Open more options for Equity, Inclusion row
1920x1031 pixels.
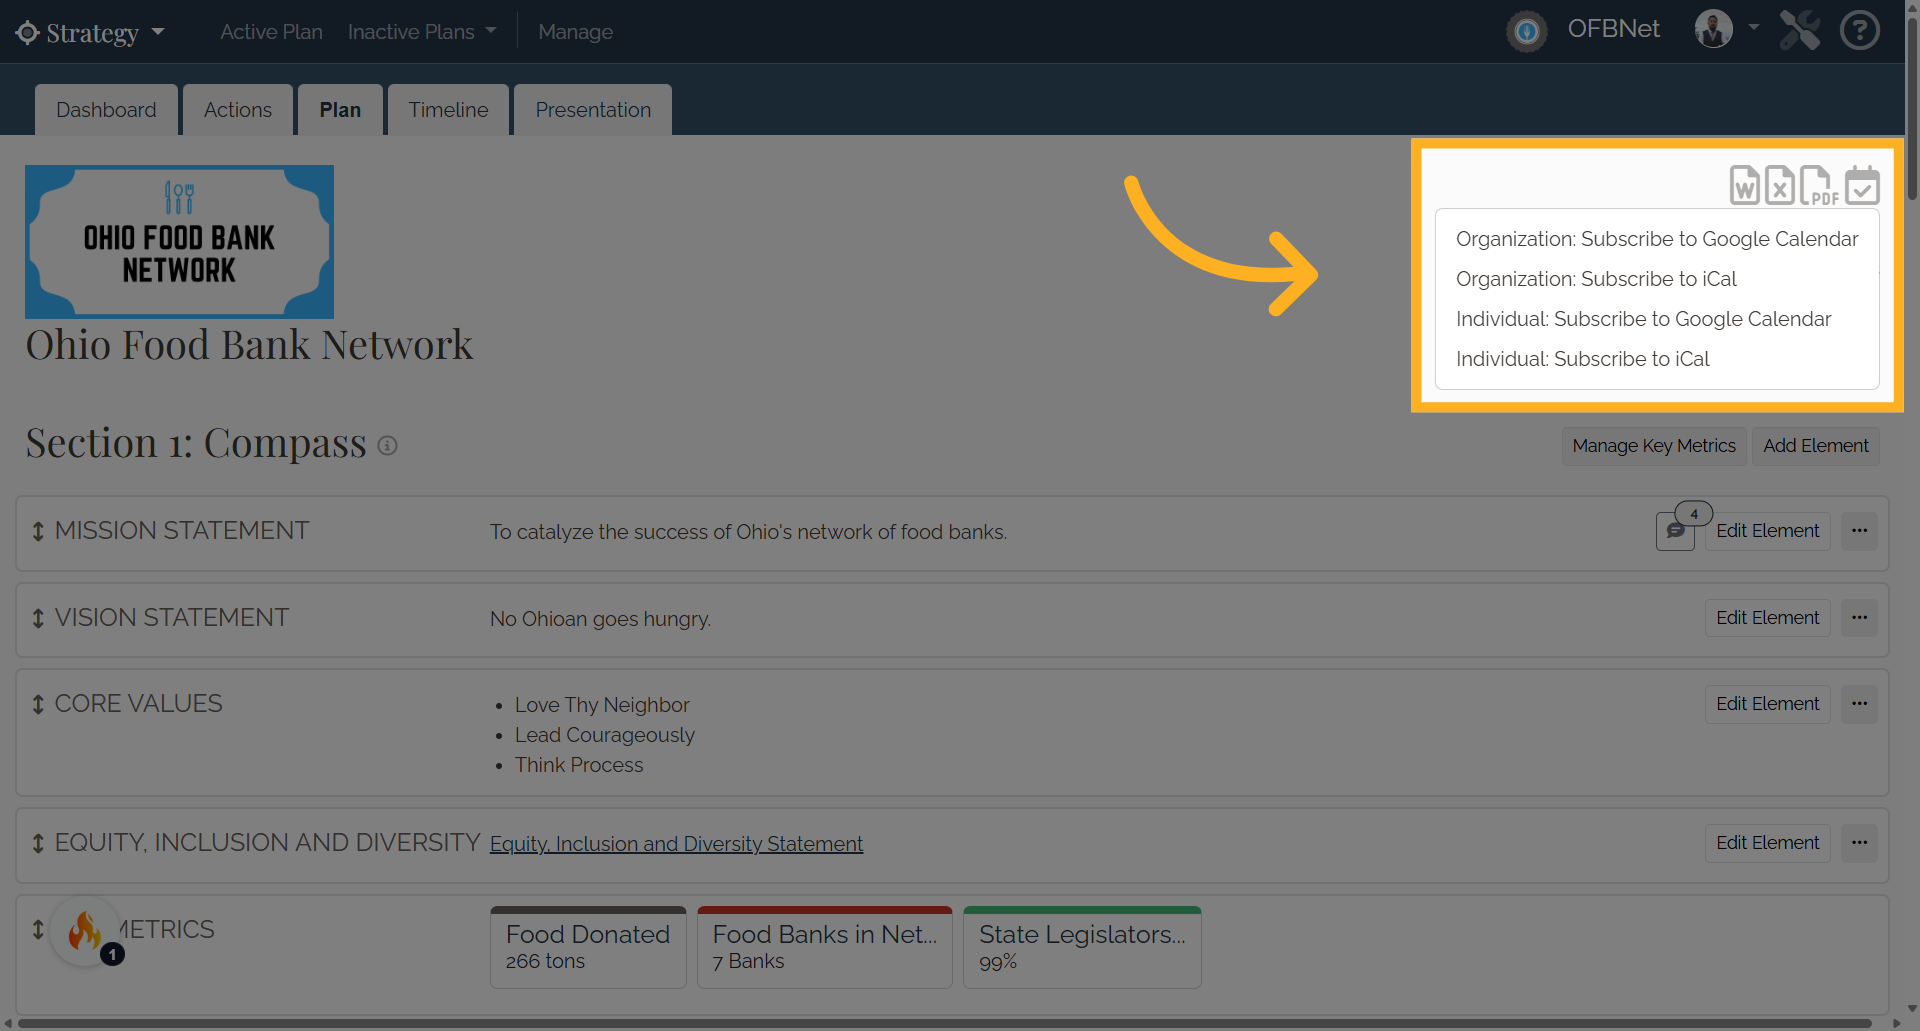[x=1859, y=843]
